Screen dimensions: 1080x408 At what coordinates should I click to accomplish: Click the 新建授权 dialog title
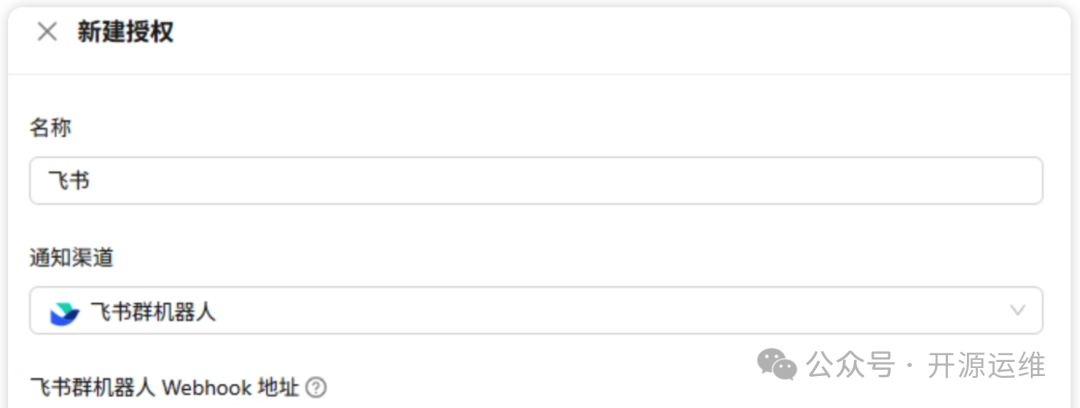(x=125, y=32)
